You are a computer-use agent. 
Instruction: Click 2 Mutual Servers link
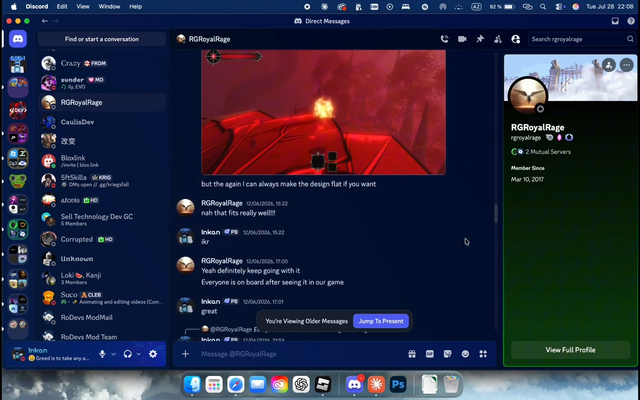coord(548,152)
